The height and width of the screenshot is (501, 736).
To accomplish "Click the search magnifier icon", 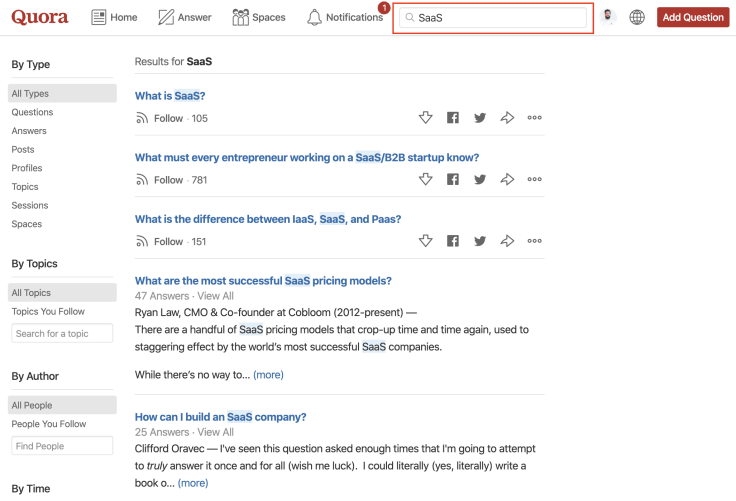I will [410, 17].
